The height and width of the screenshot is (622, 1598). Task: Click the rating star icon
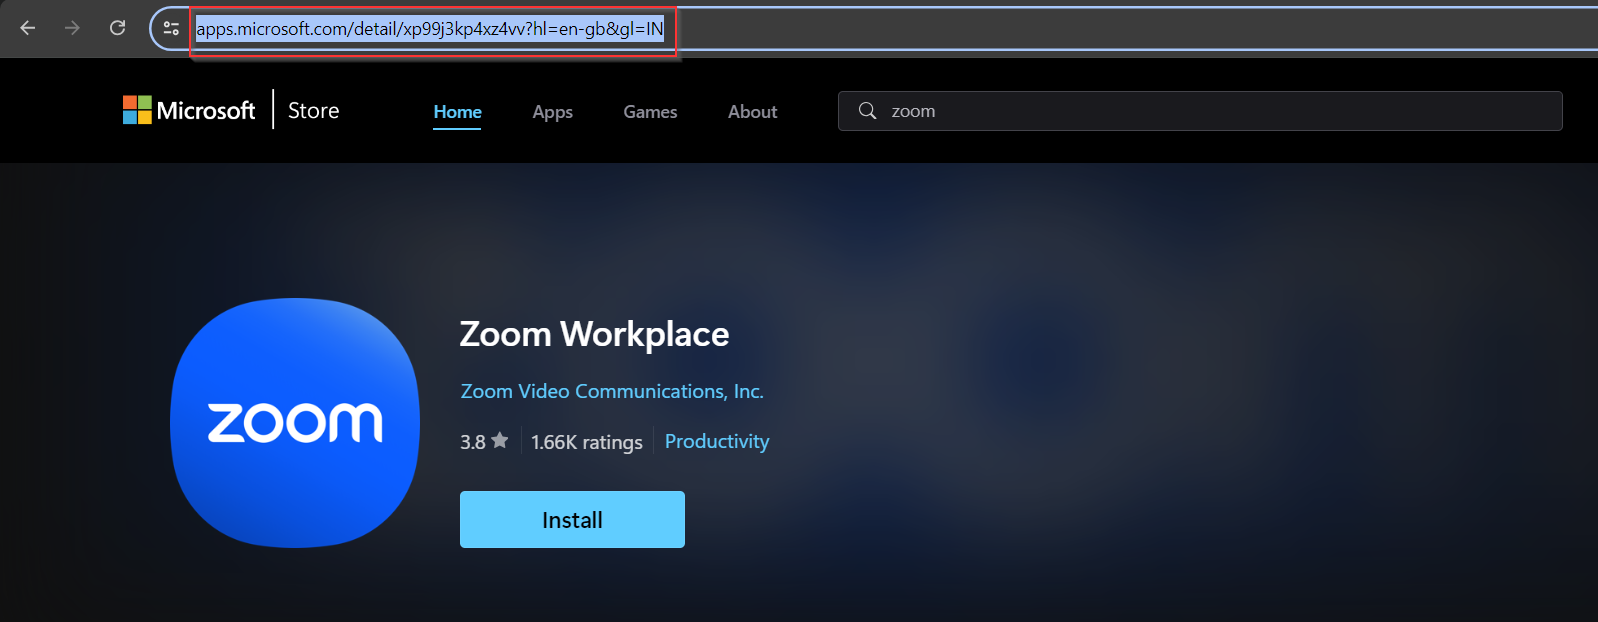point(500,440)
